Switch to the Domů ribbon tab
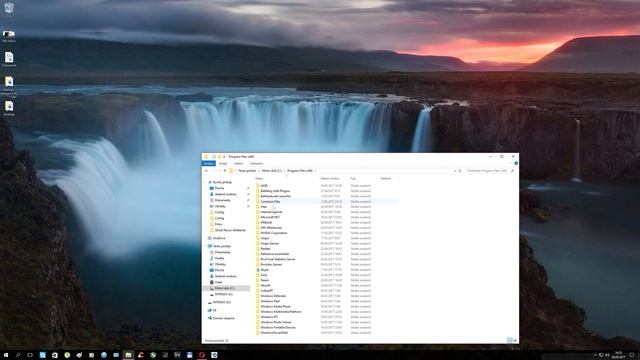 point(223,164)
